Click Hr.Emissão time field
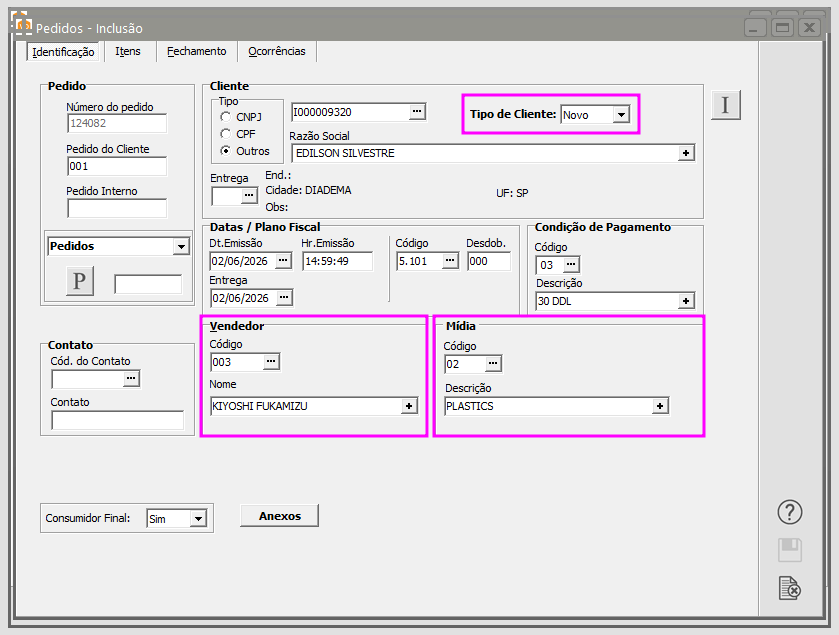 point(338,261)
